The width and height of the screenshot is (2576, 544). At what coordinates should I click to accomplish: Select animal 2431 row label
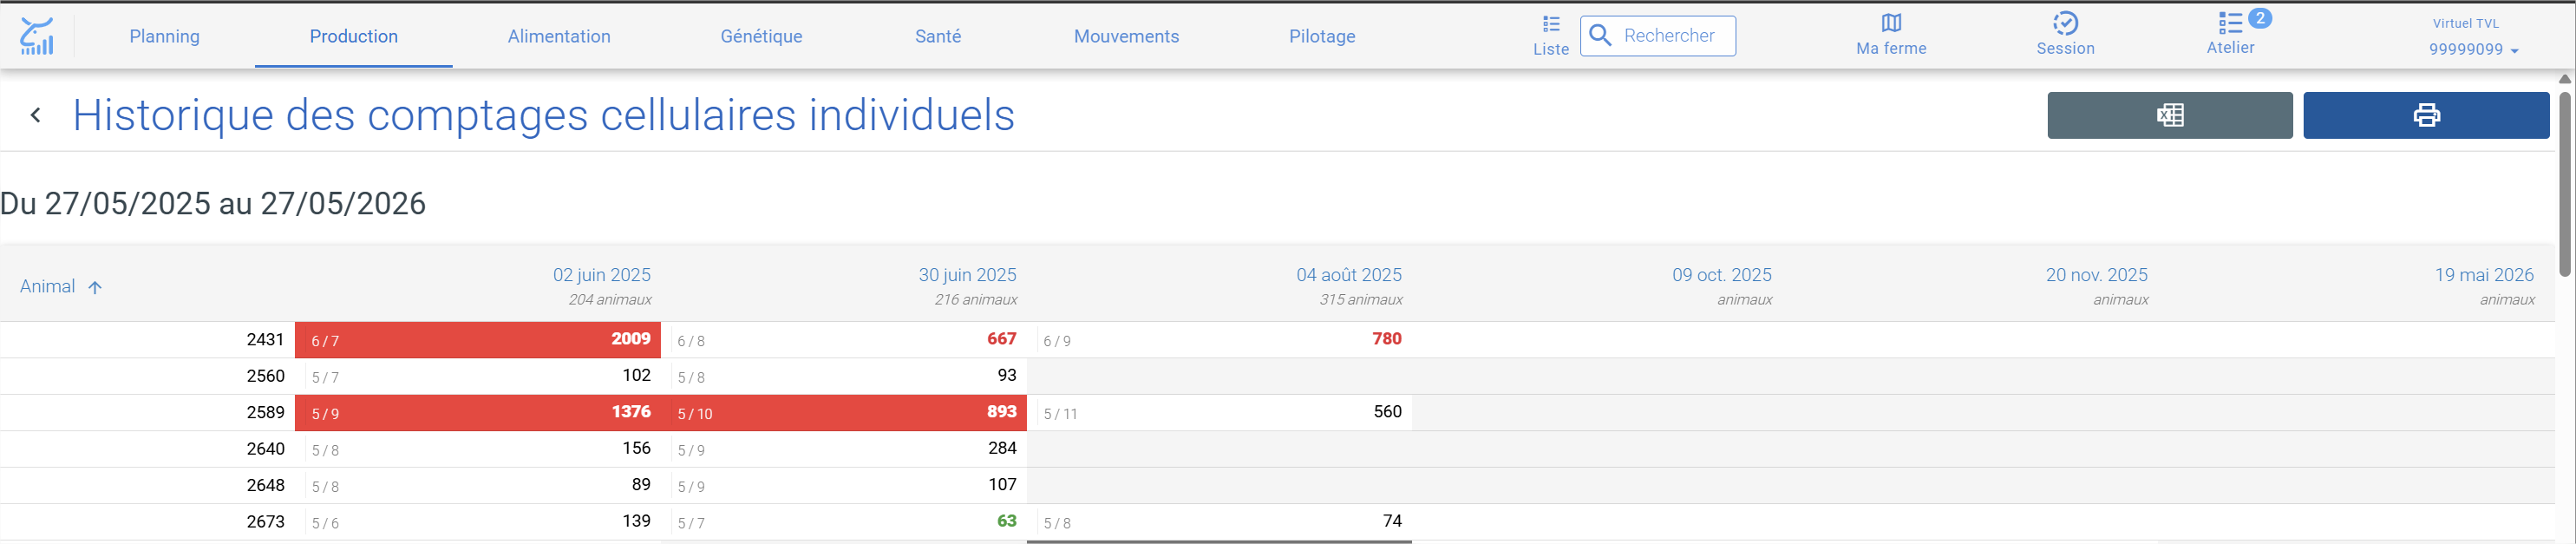point(265,340)
